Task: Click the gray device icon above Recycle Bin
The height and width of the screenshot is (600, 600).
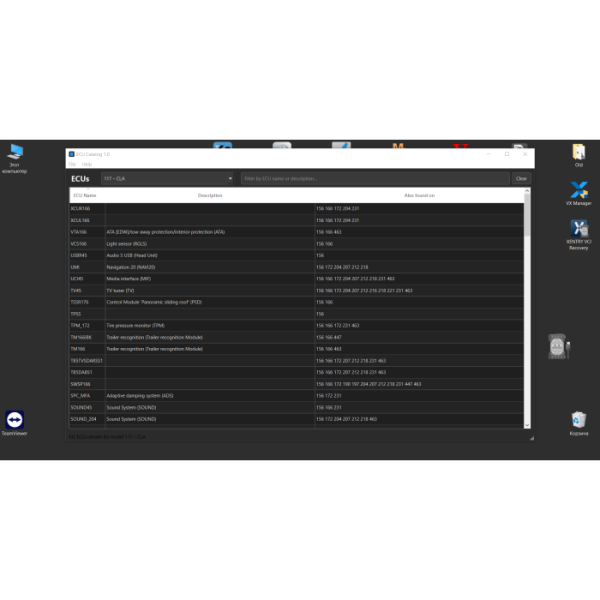Action: pyautogui.click(x=557, y=347)
